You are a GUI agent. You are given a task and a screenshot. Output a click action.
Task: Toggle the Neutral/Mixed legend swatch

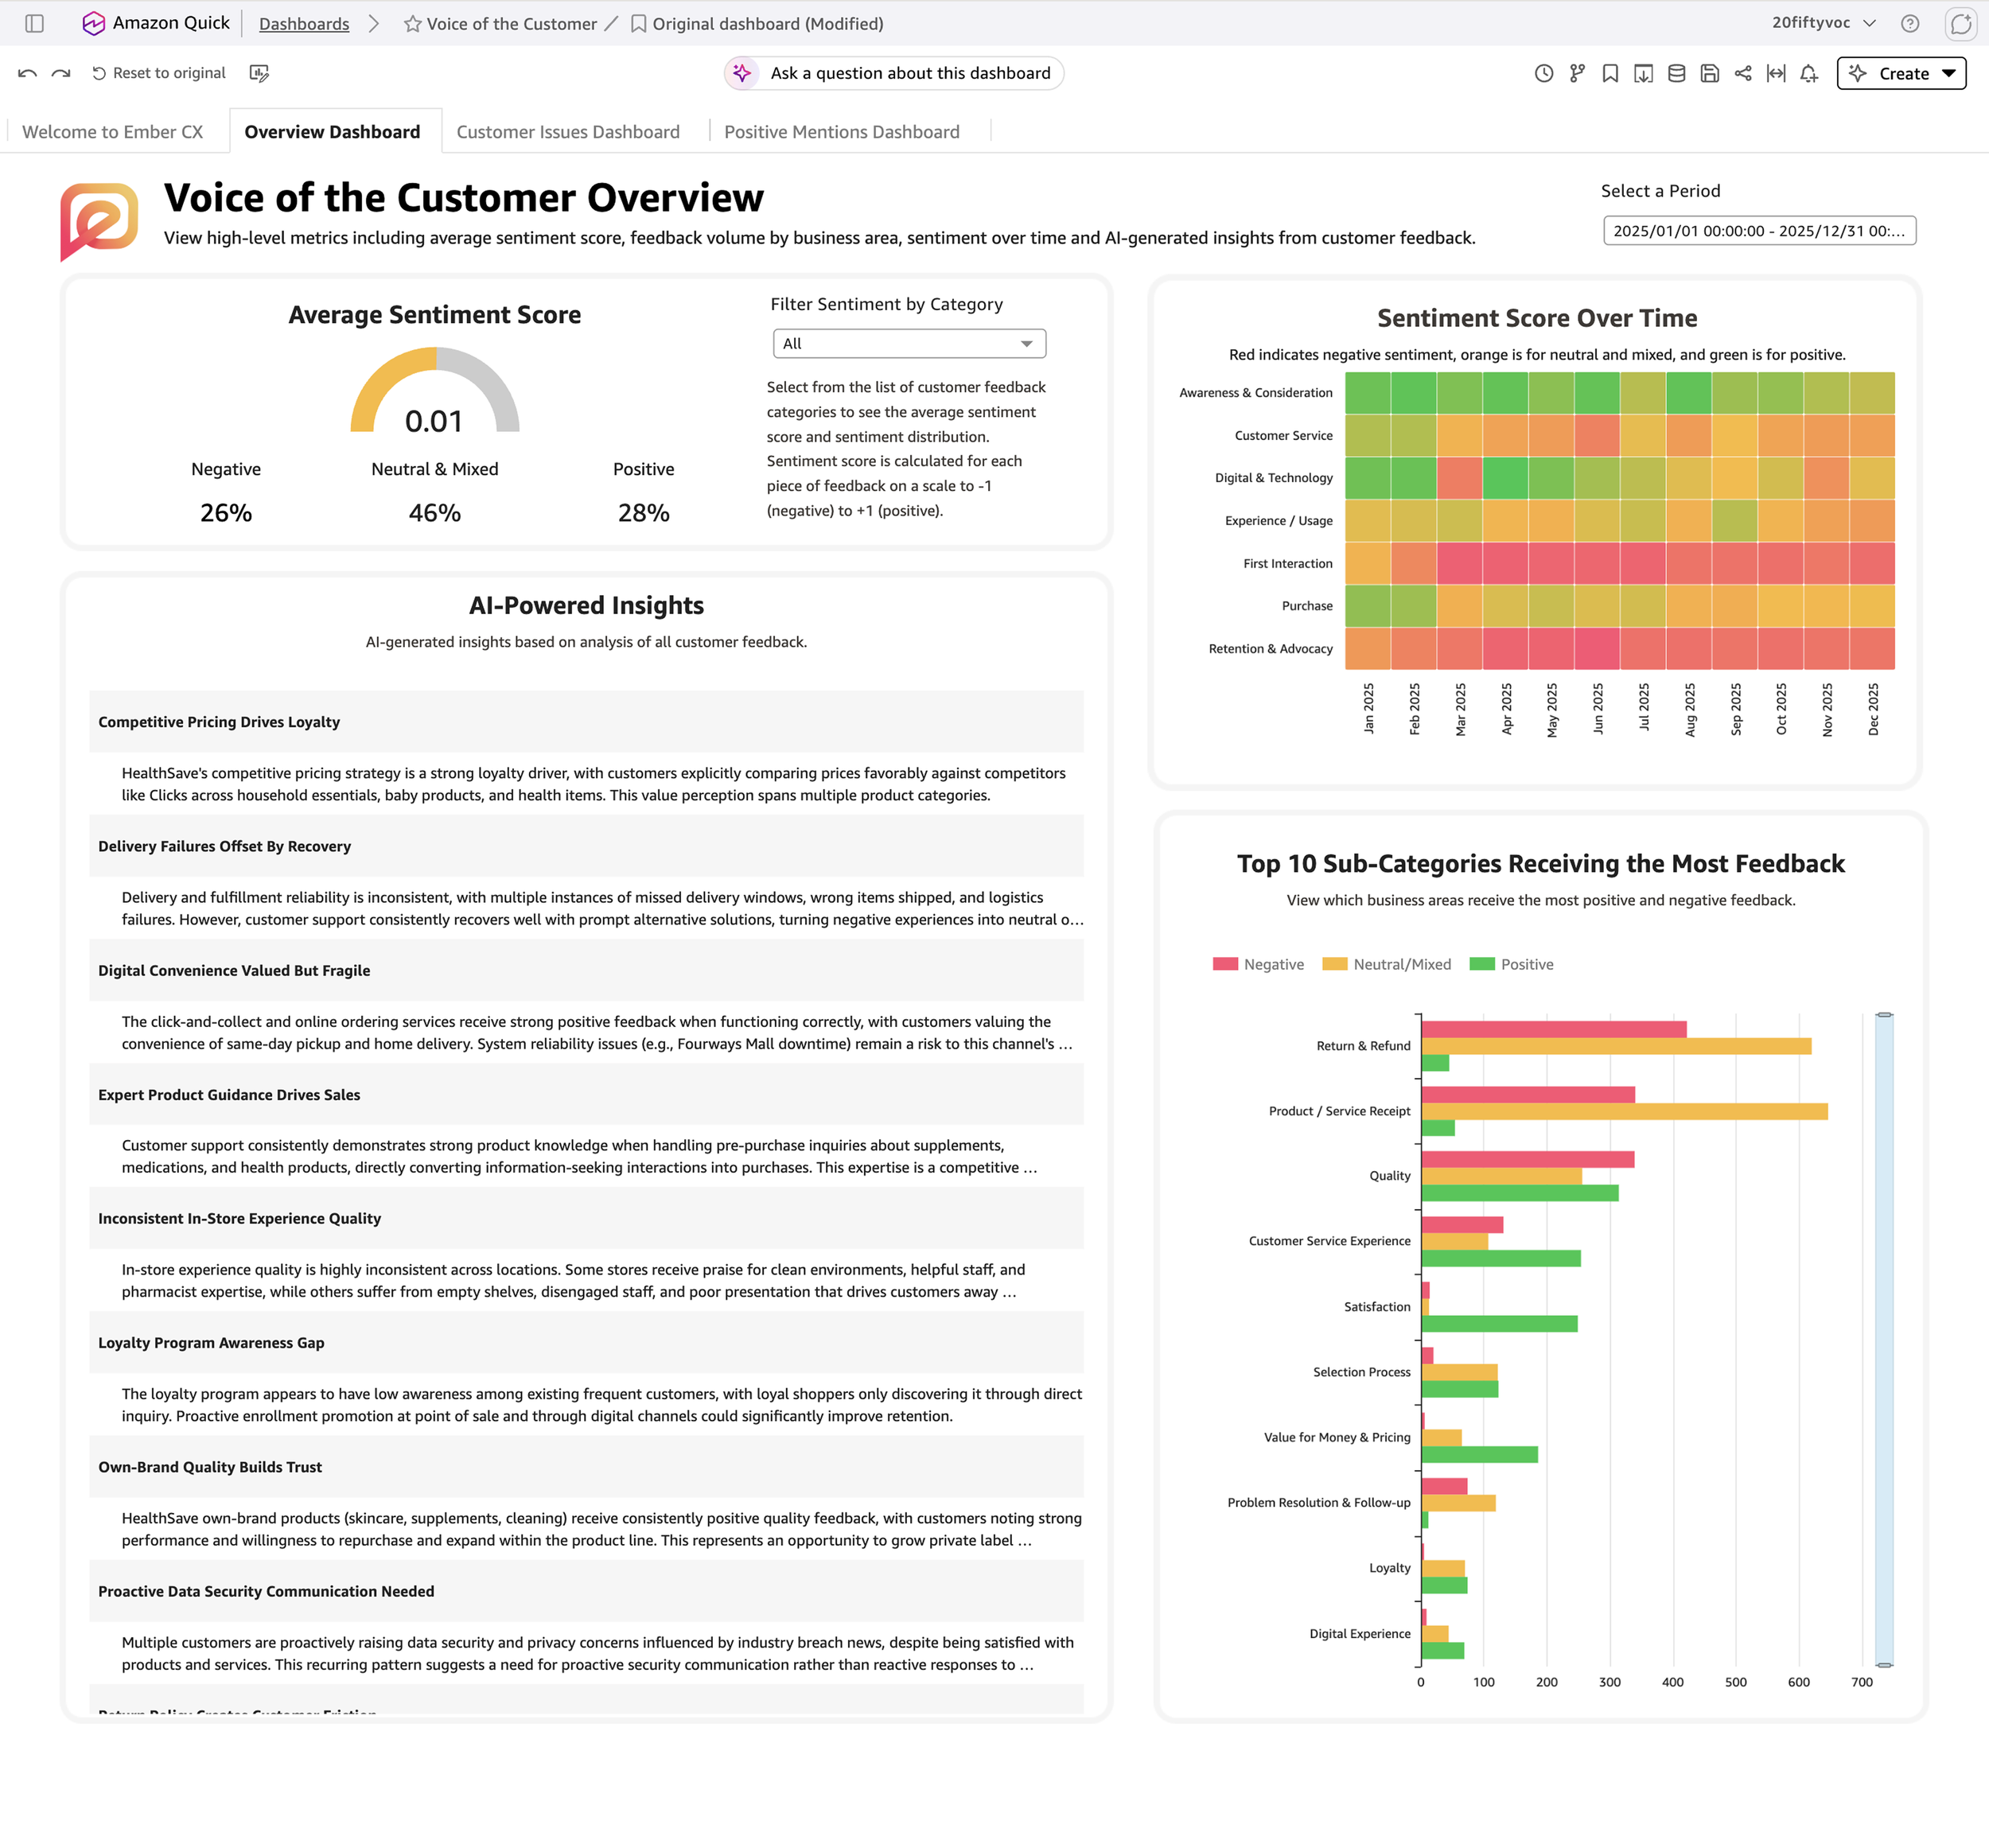click(x=1335, y=964)
